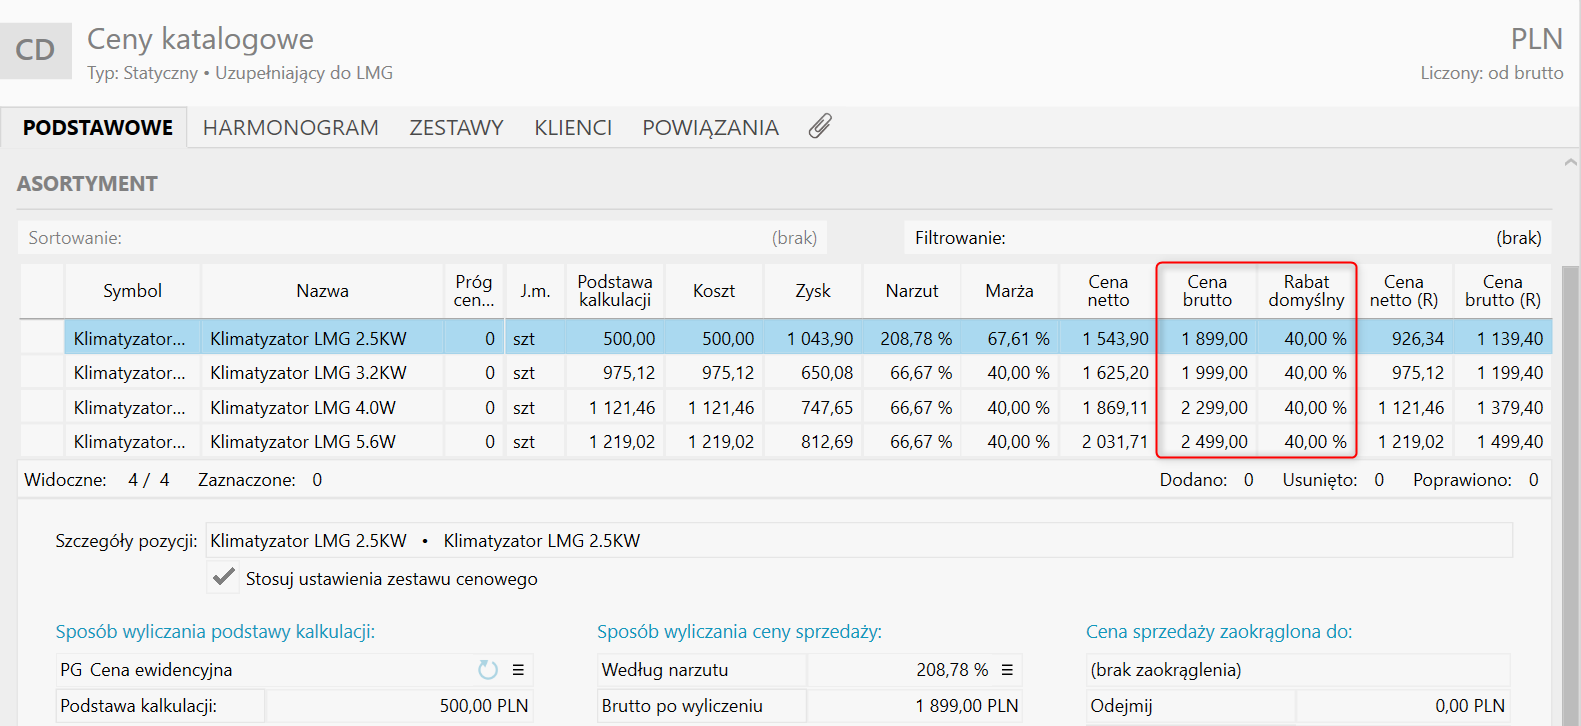Open the ZESTAWY tab

pos(456,128)
